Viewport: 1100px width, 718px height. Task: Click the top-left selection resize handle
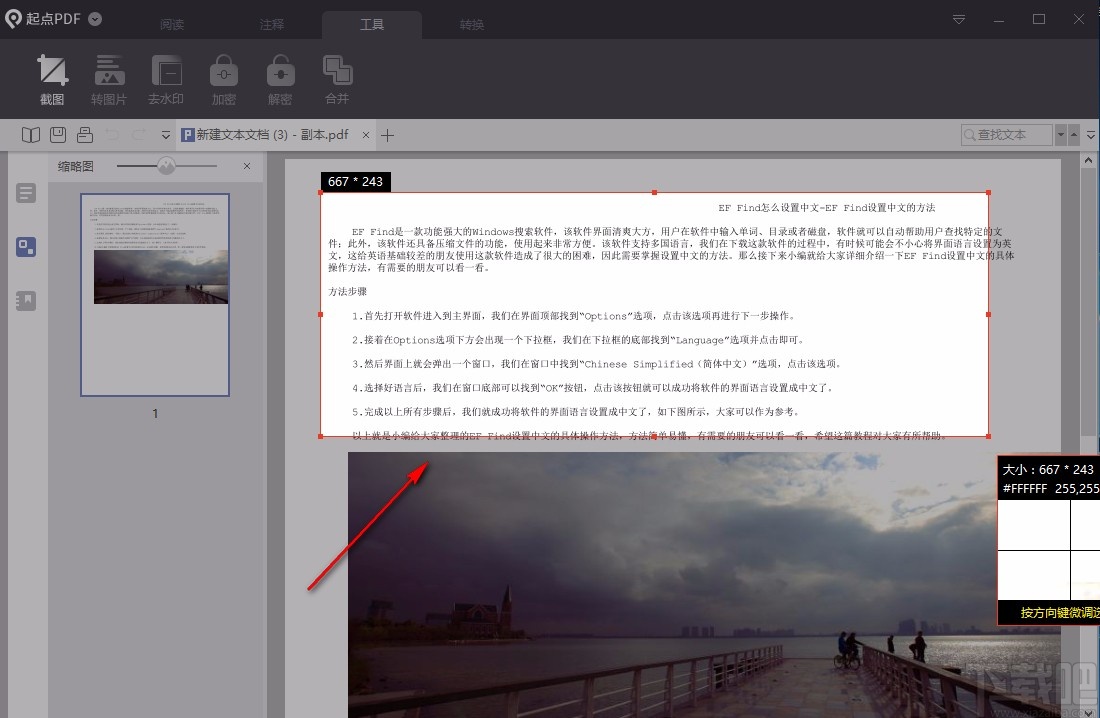click(321, 192)
